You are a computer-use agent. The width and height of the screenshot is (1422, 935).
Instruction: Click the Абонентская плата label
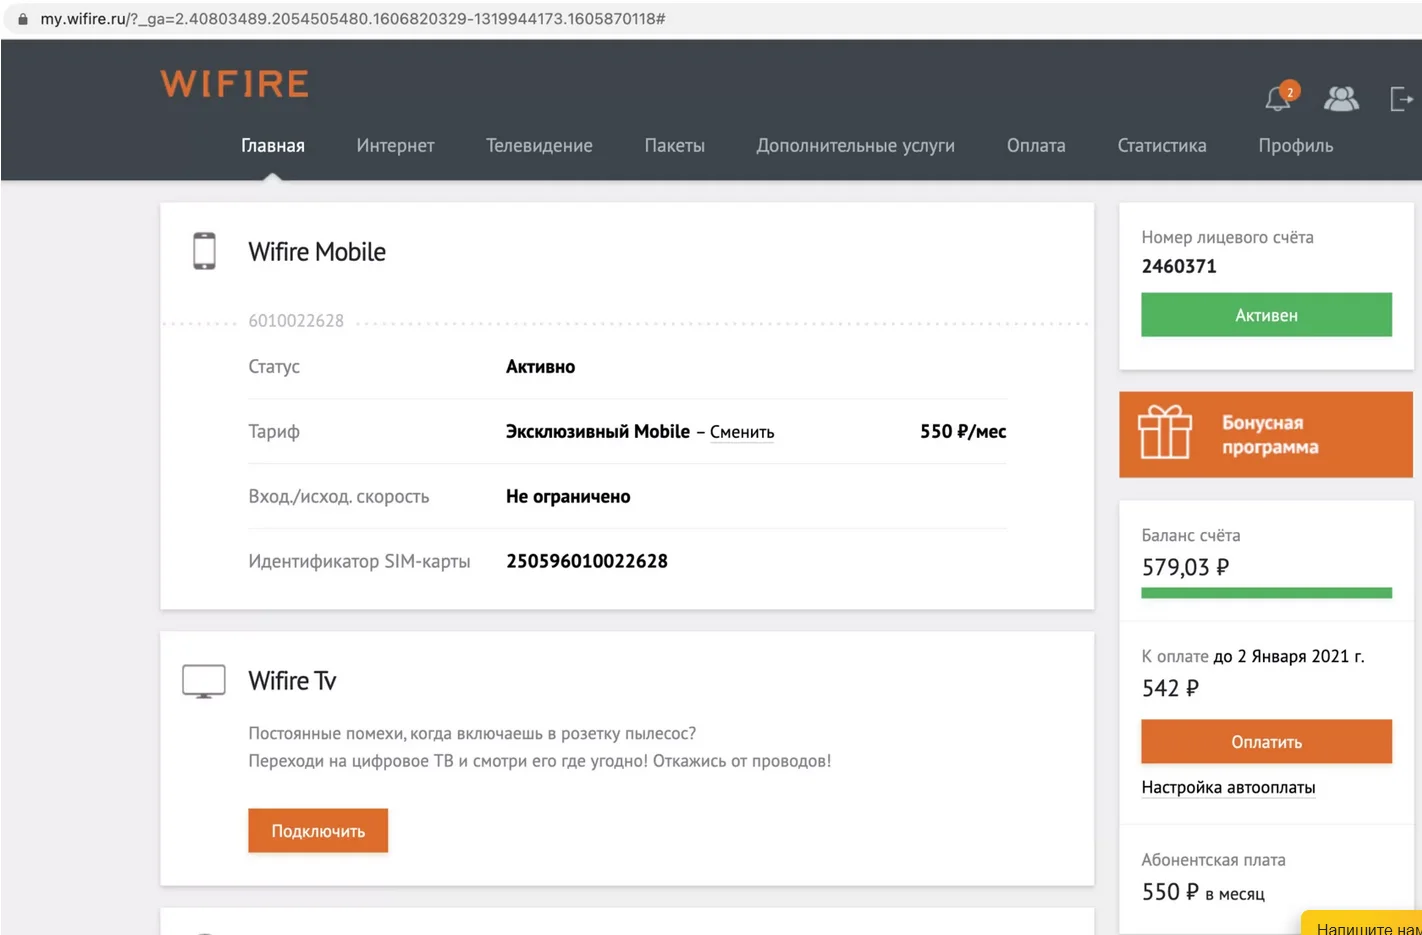click(x=1213, y=859)
